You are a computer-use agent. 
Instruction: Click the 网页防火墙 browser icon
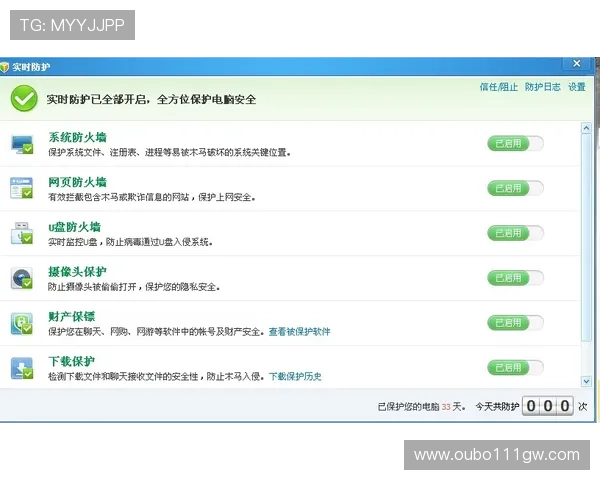[x=21, y=188]
